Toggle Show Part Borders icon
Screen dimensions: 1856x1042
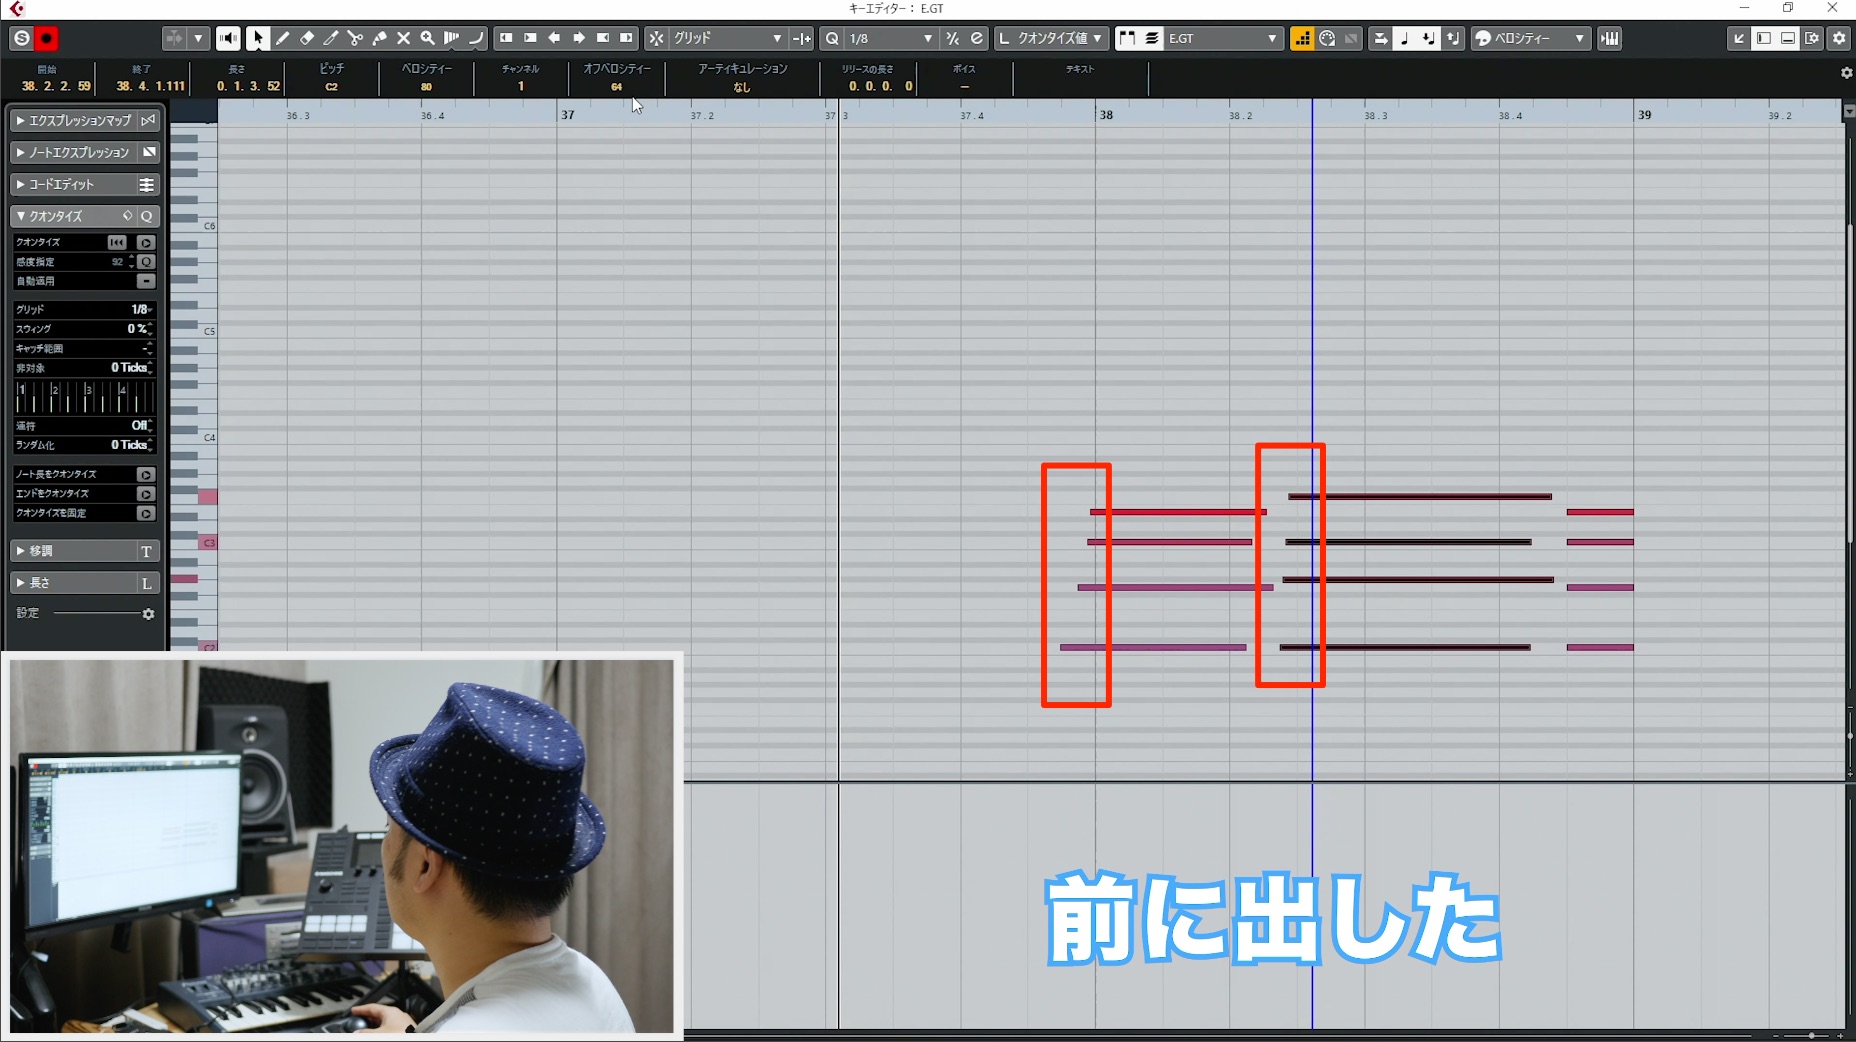(x=1127, y=38)
